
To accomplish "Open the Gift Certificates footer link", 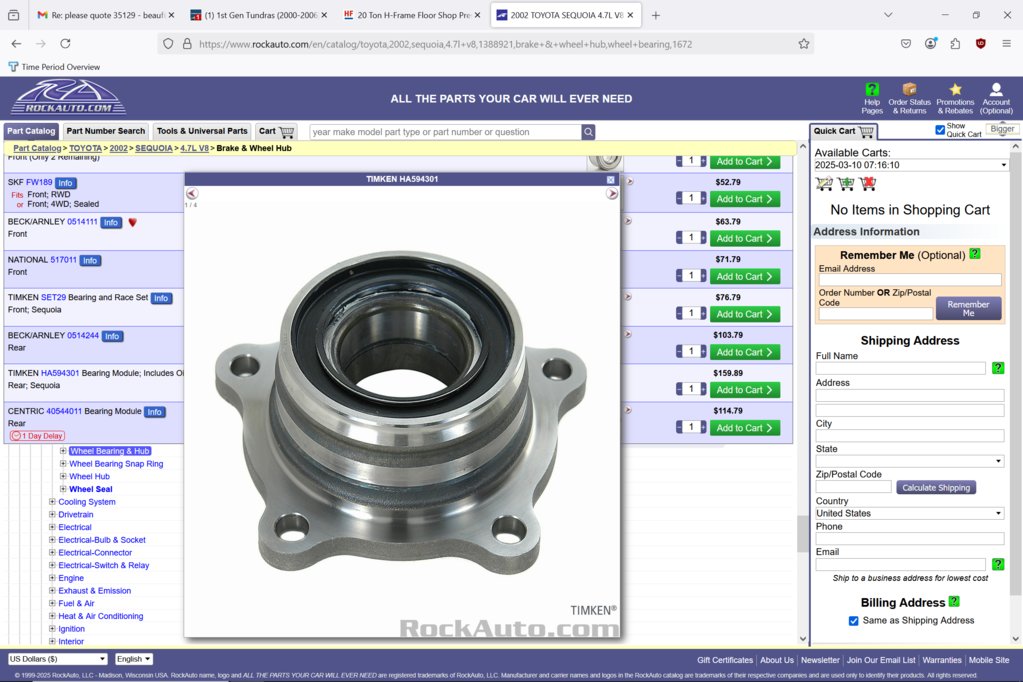I will [x=724, y=660].
